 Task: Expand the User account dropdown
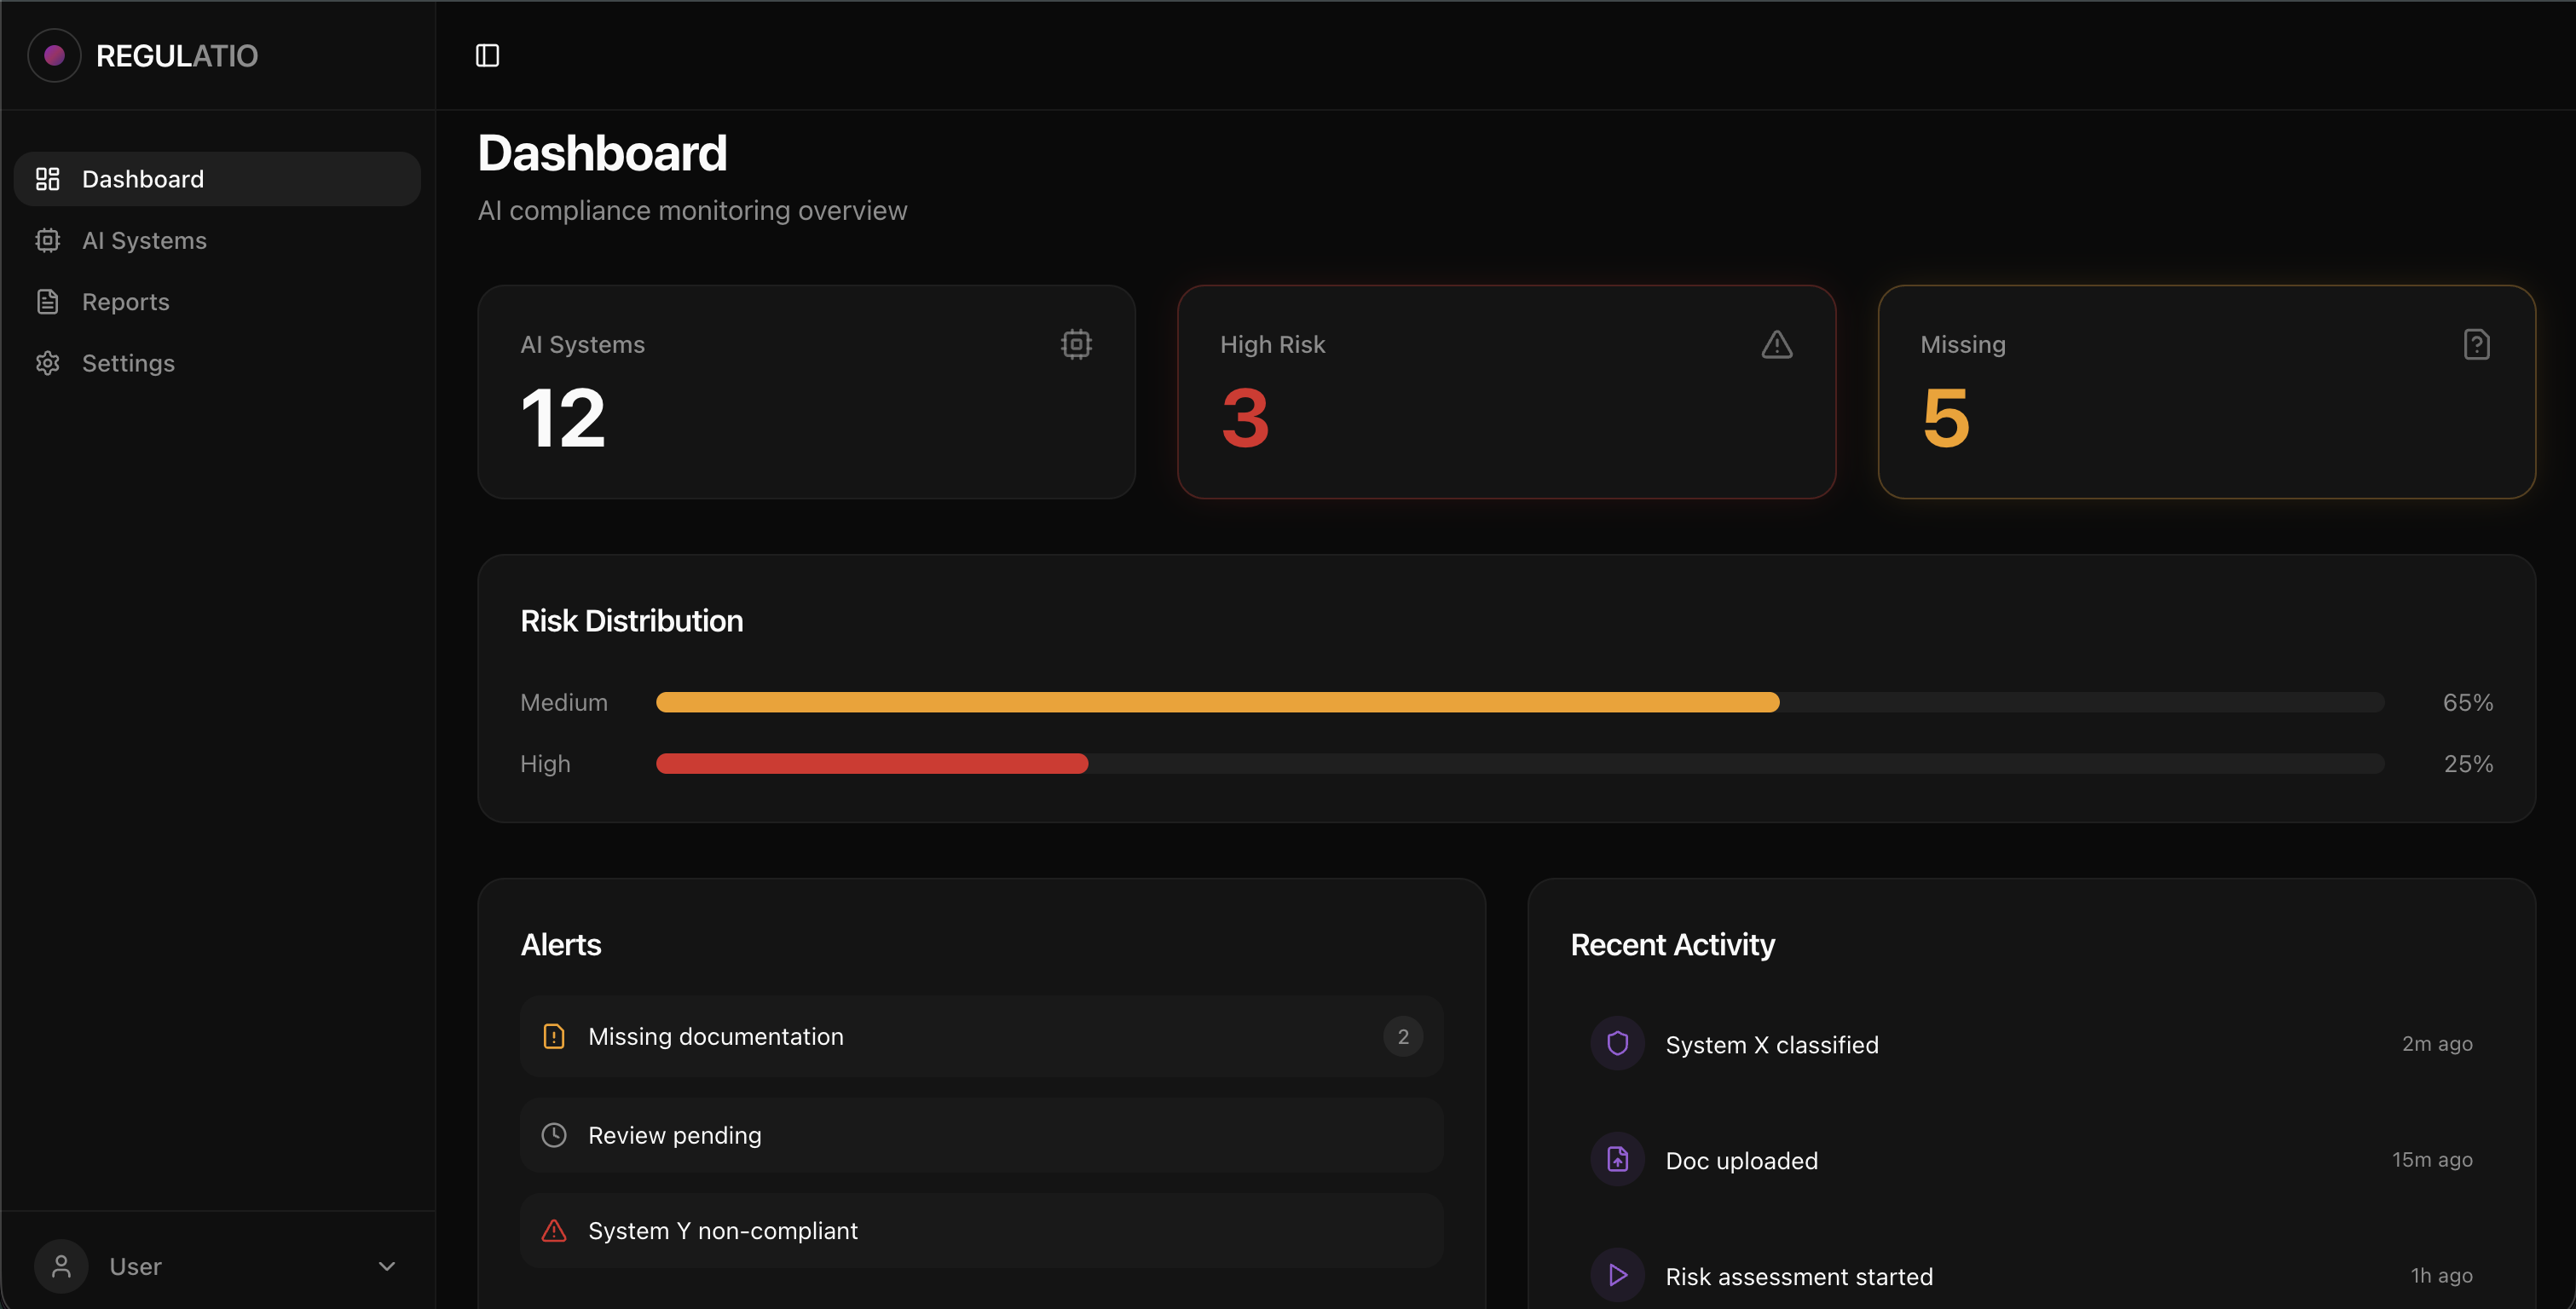click(387, 1265)
